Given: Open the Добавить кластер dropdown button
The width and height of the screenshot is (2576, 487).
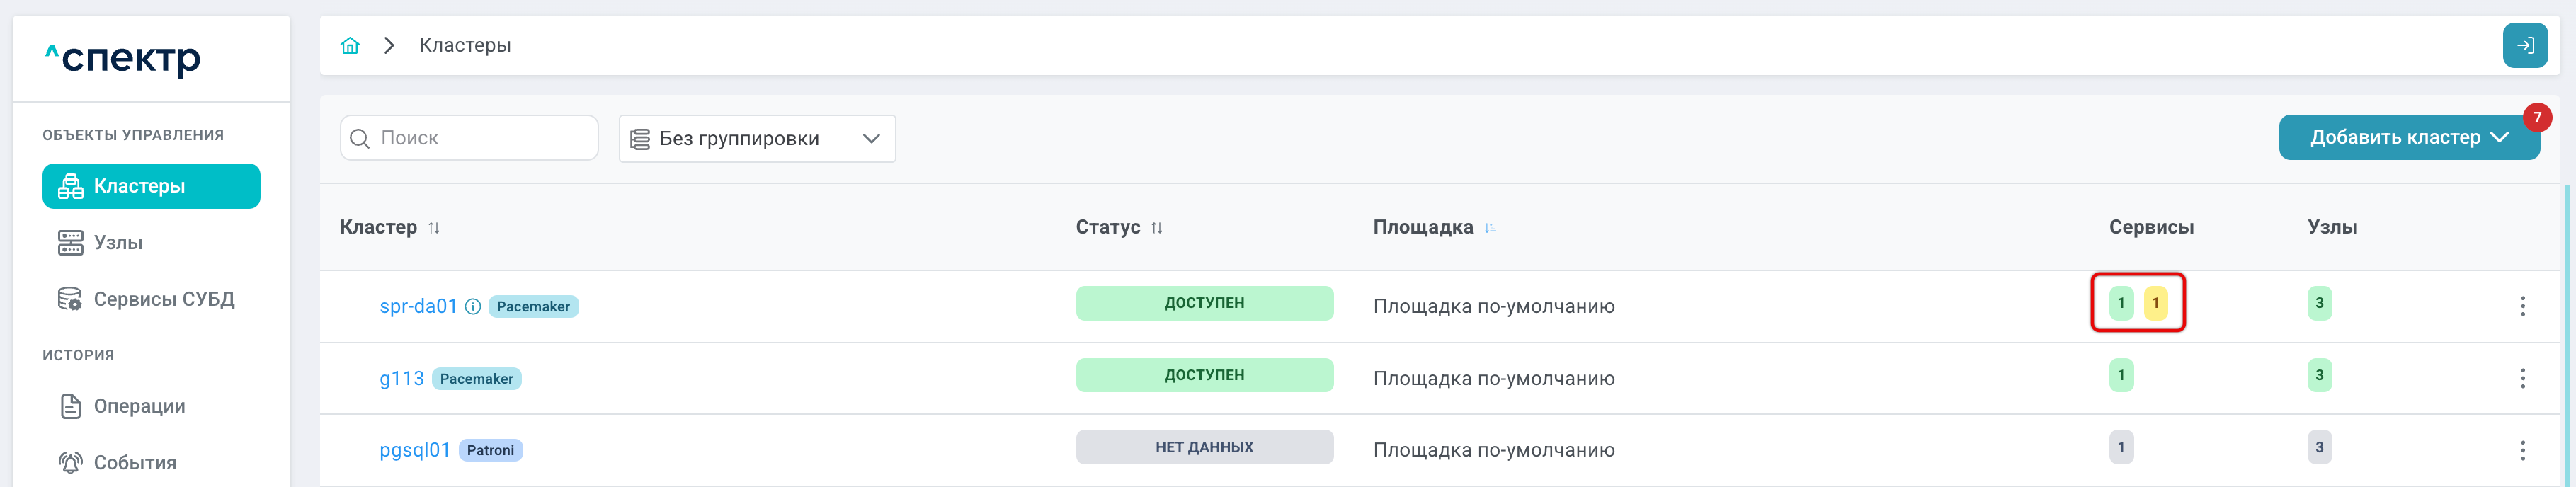Looking at the screenshot, I should [2409, 138].
